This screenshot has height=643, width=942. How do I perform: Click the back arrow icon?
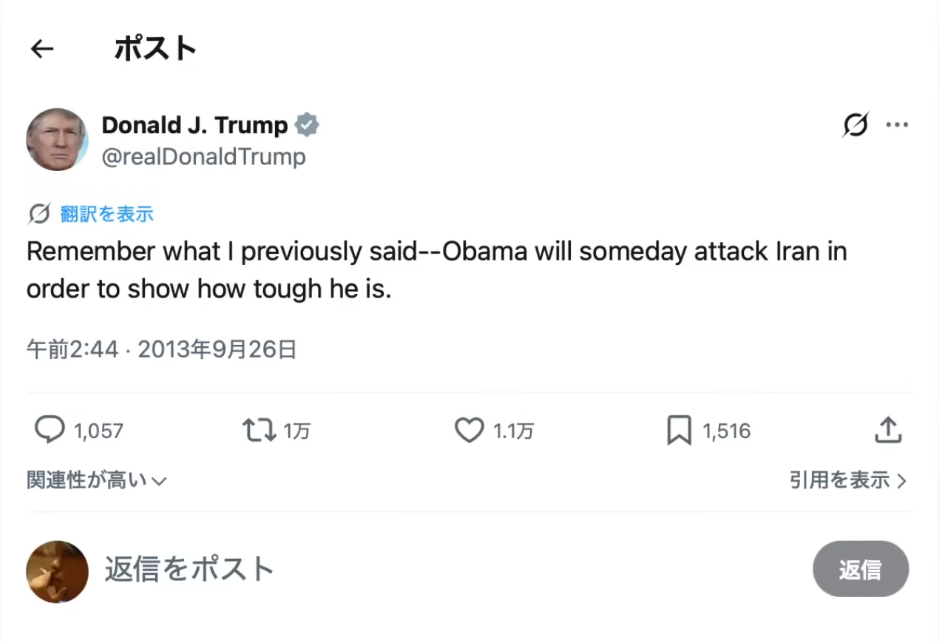point(41,49)
